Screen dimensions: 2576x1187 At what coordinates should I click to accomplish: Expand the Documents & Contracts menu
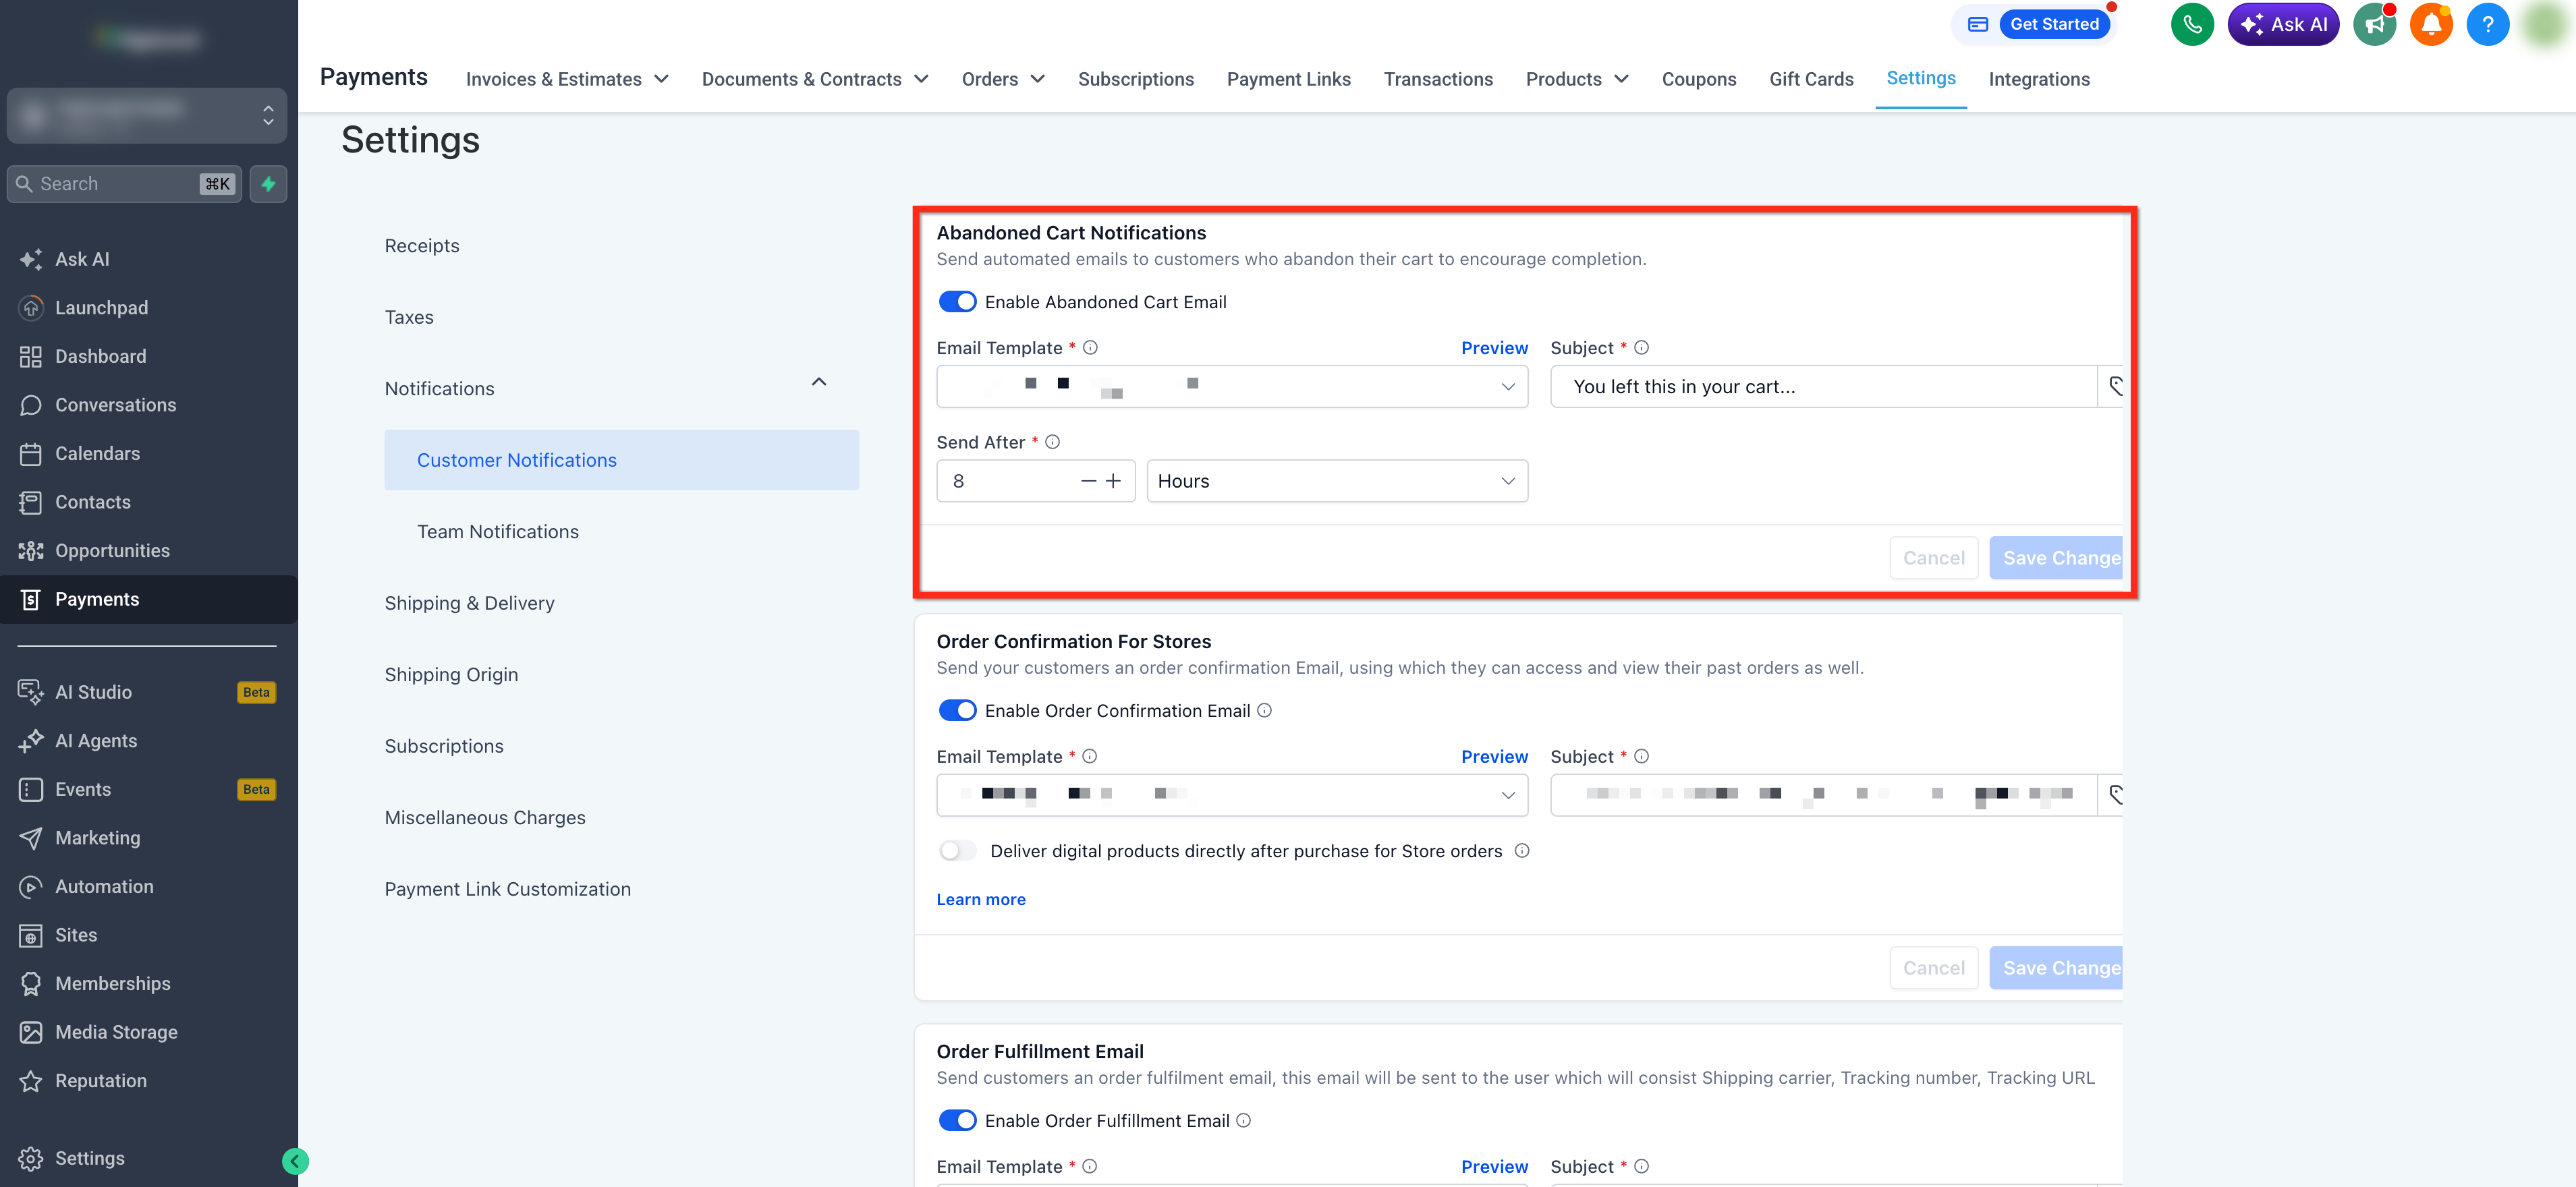click(815, 79)
